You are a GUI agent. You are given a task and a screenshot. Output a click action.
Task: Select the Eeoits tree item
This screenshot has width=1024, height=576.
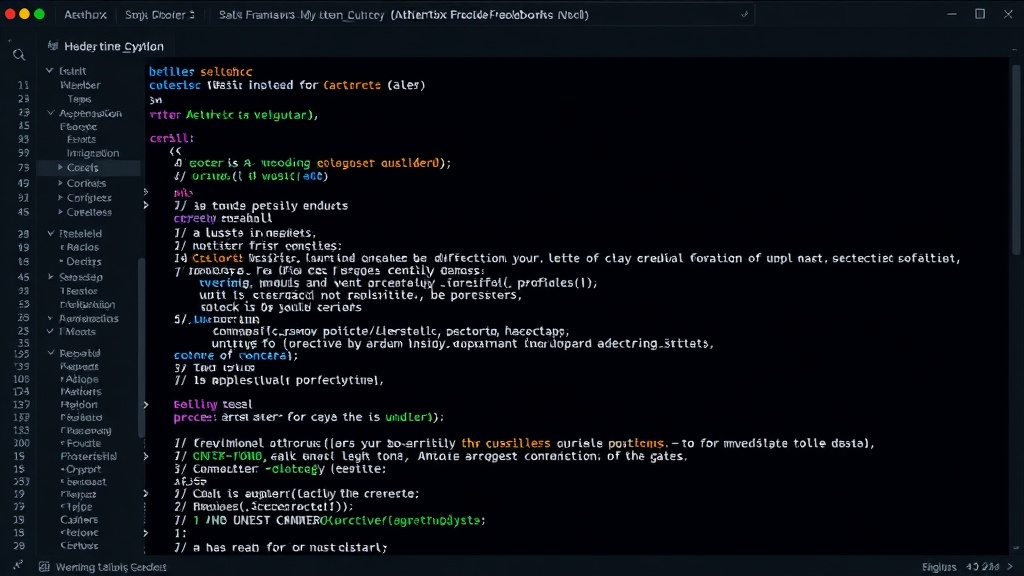coord(82,139)
